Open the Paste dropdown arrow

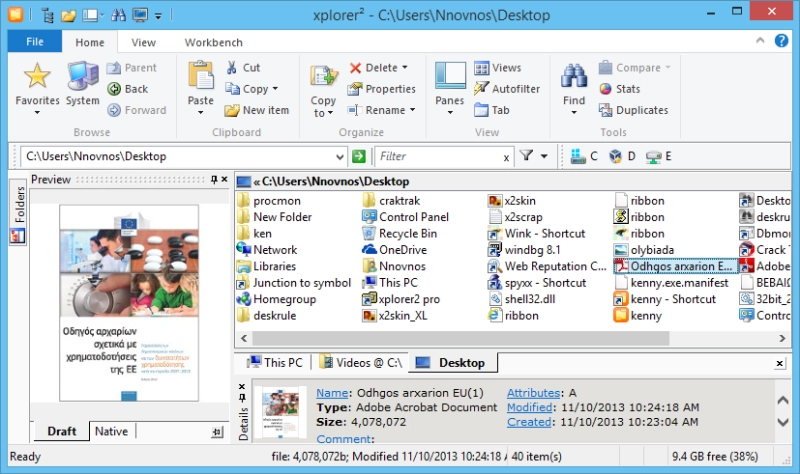tap(201, 112)
